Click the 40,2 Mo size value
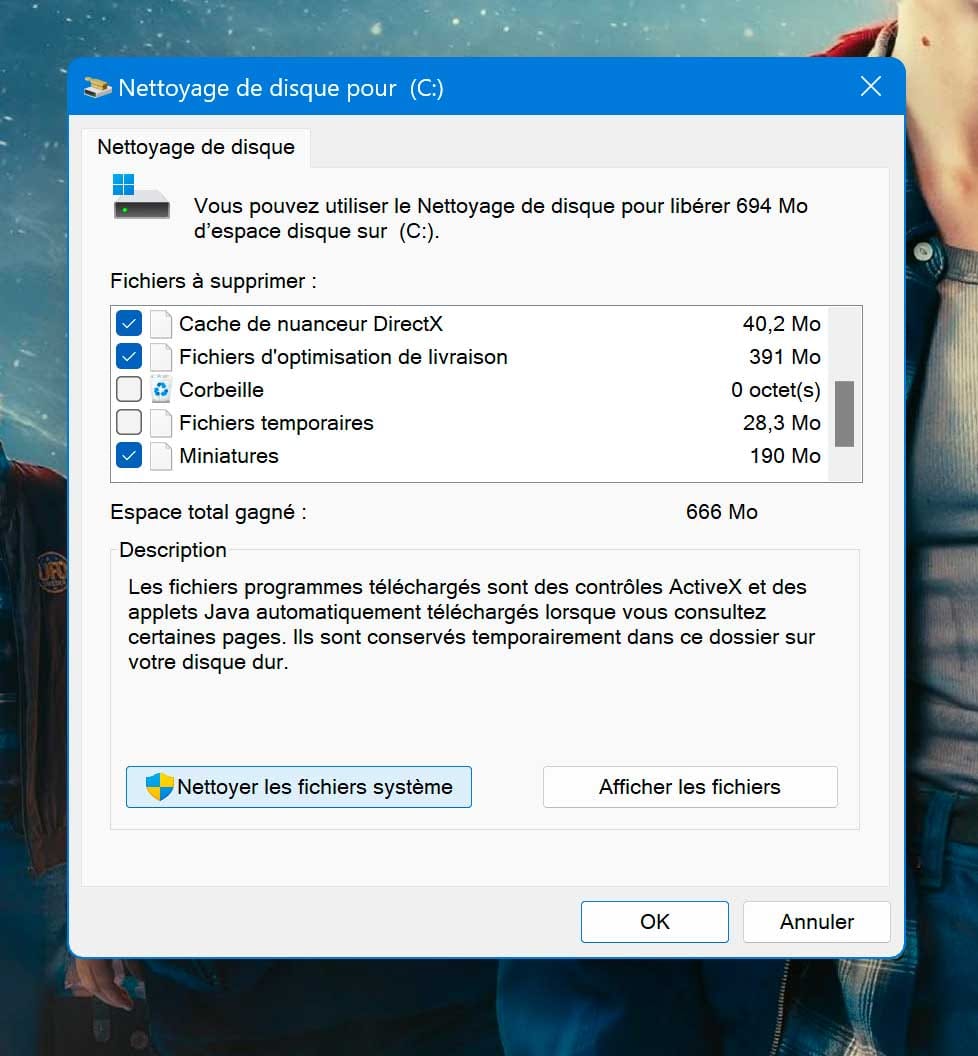978x1056 pixels. point(781,324)
